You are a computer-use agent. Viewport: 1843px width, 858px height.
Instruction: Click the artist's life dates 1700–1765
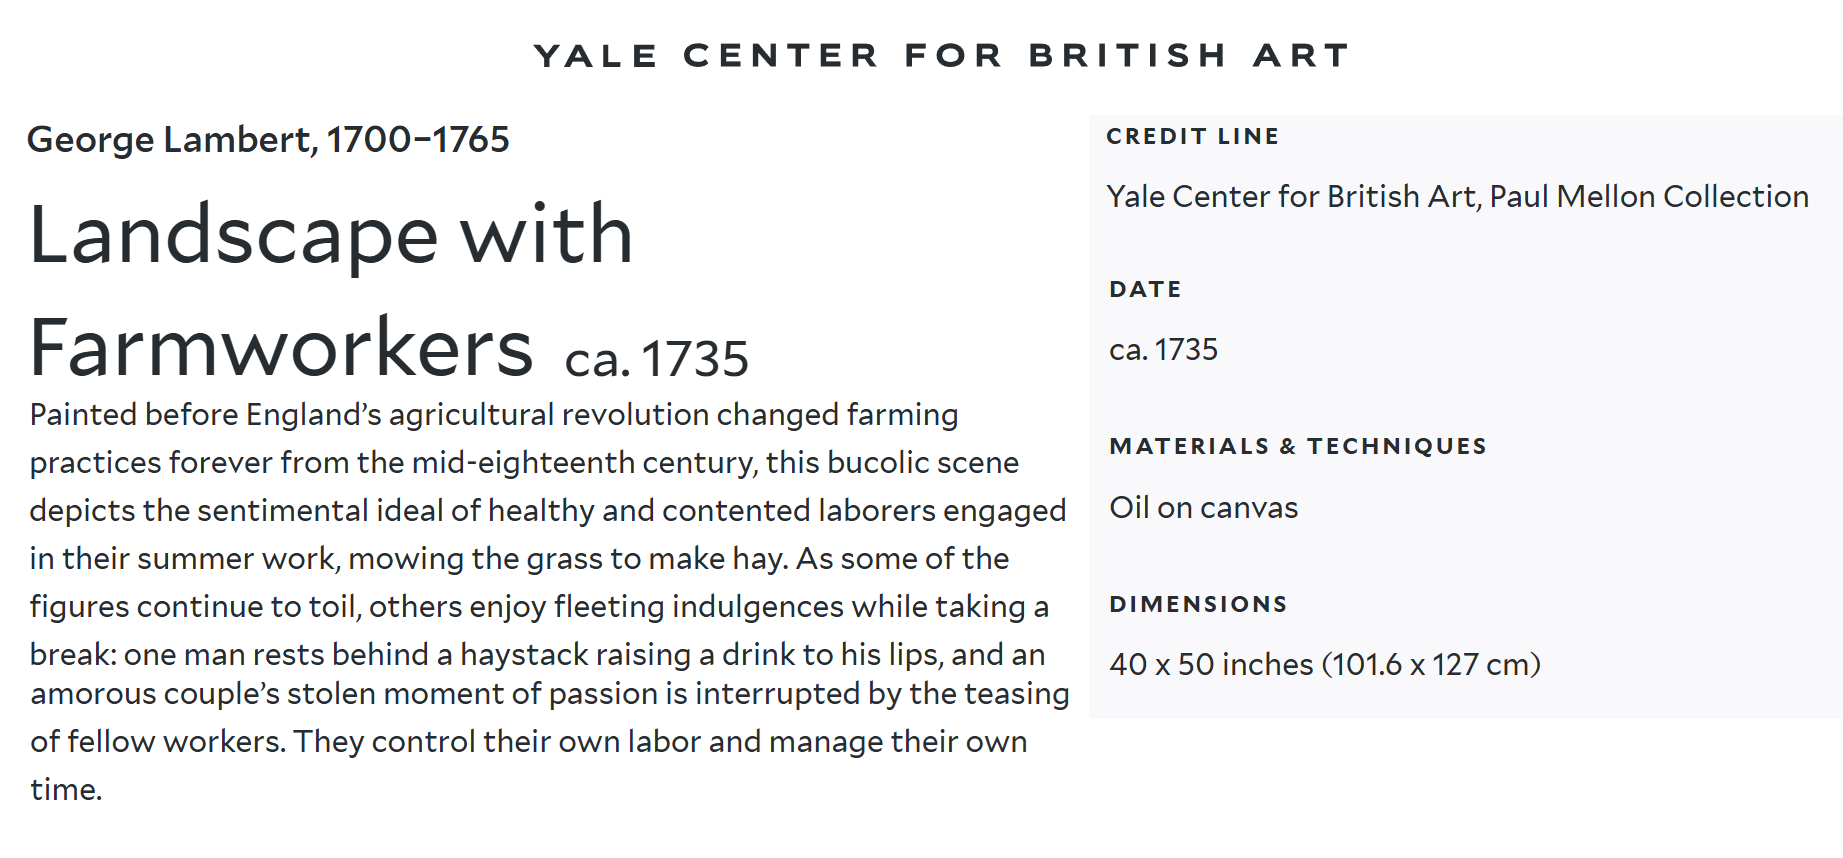[x=418, y=140]
